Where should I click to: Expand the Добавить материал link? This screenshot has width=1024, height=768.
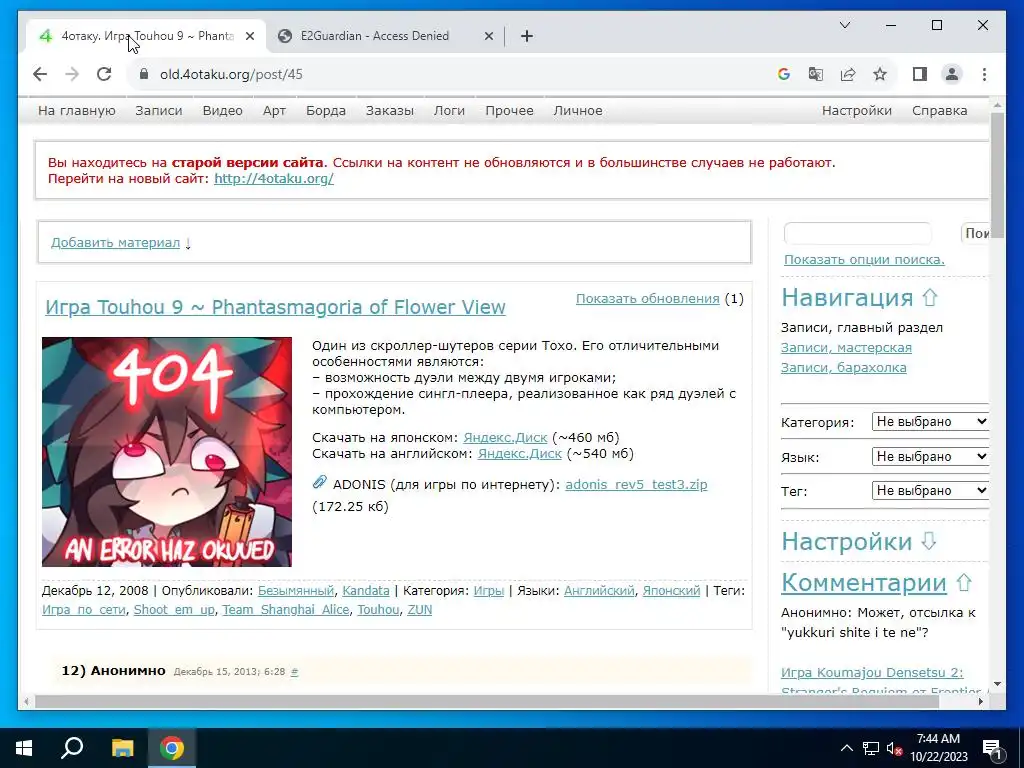(115, 242)
